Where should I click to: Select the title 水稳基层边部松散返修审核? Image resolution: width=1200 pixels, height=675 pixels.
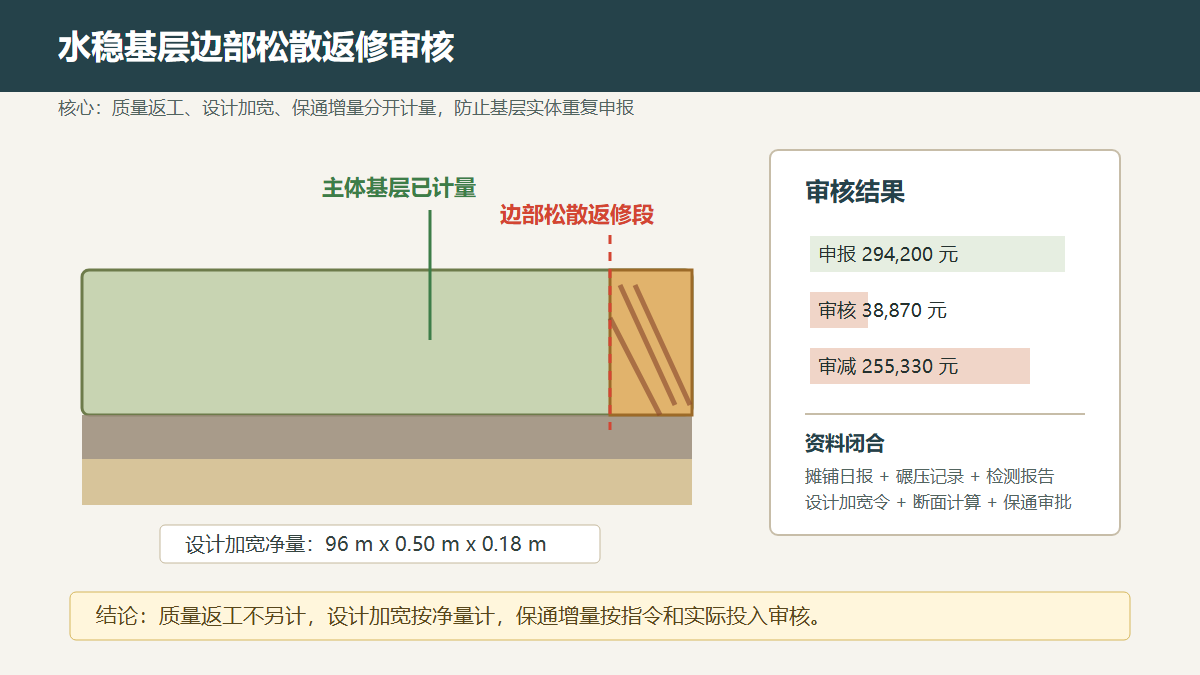coord(256,47)
